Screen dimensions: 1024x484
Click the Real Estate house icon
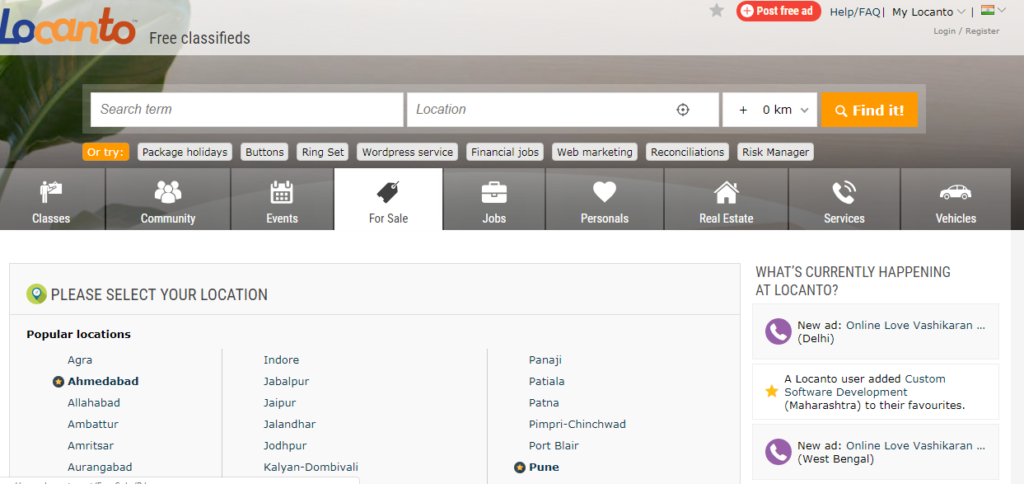pos(726,192)
